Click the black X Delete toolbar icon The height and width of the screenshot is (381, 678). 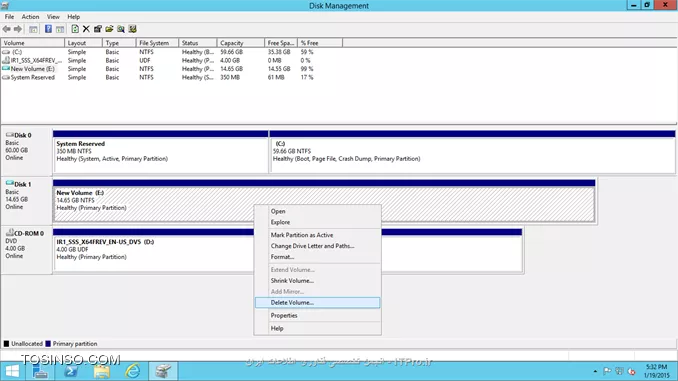click(x=86, y=29)
